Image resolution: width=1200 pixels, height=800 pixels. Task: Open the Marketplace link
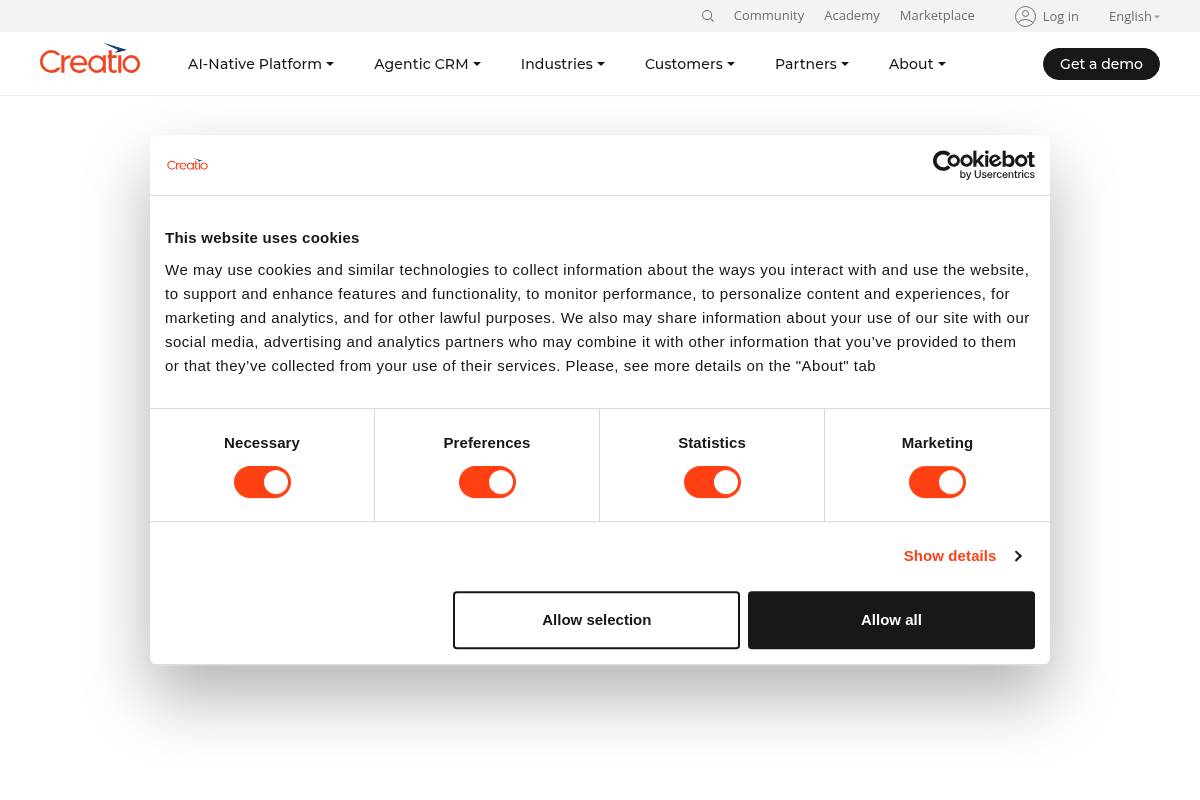(937, 16)
